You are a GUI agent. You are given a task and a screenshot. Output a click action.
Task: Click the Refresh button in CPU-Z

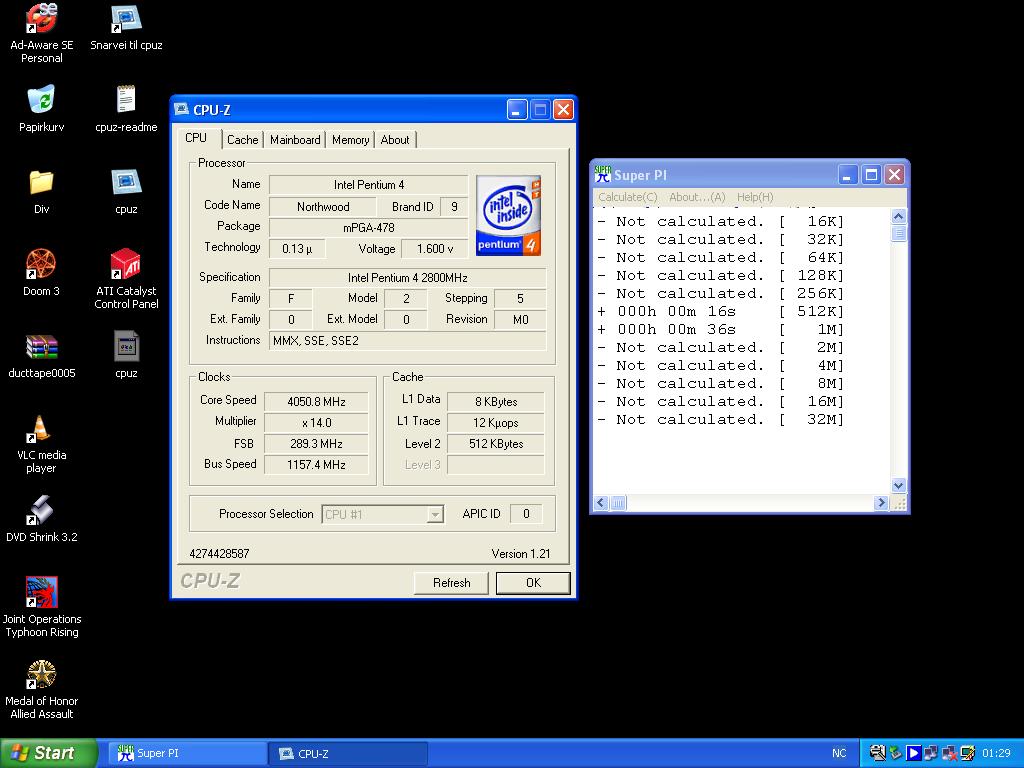[451, 583]
